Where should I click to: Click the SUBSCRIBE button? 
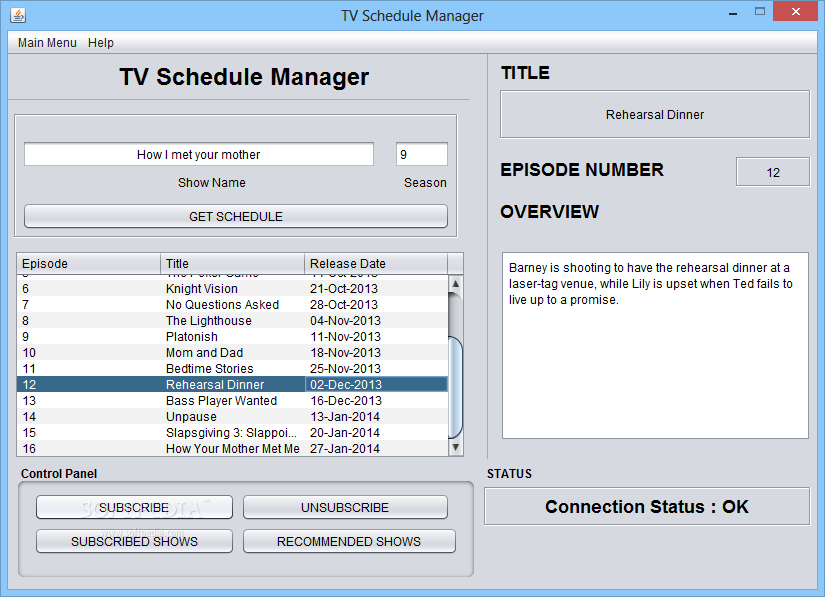pyautogui.click(x=134, y=508)
